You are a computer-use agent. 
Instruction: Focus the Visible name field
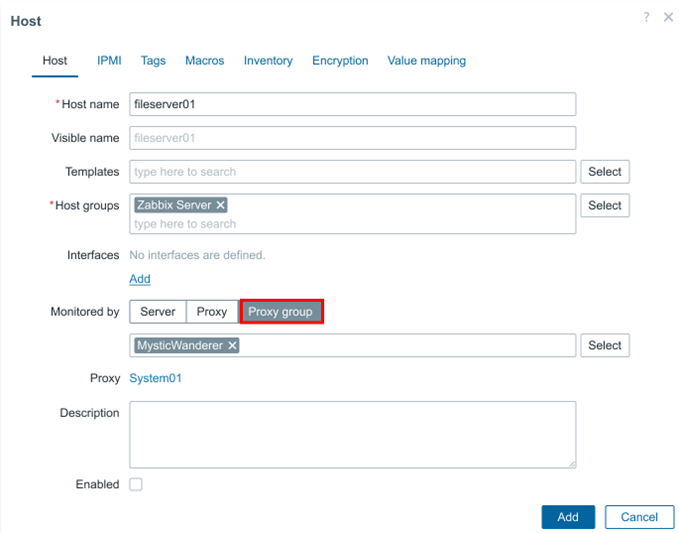tap(352, 138)
